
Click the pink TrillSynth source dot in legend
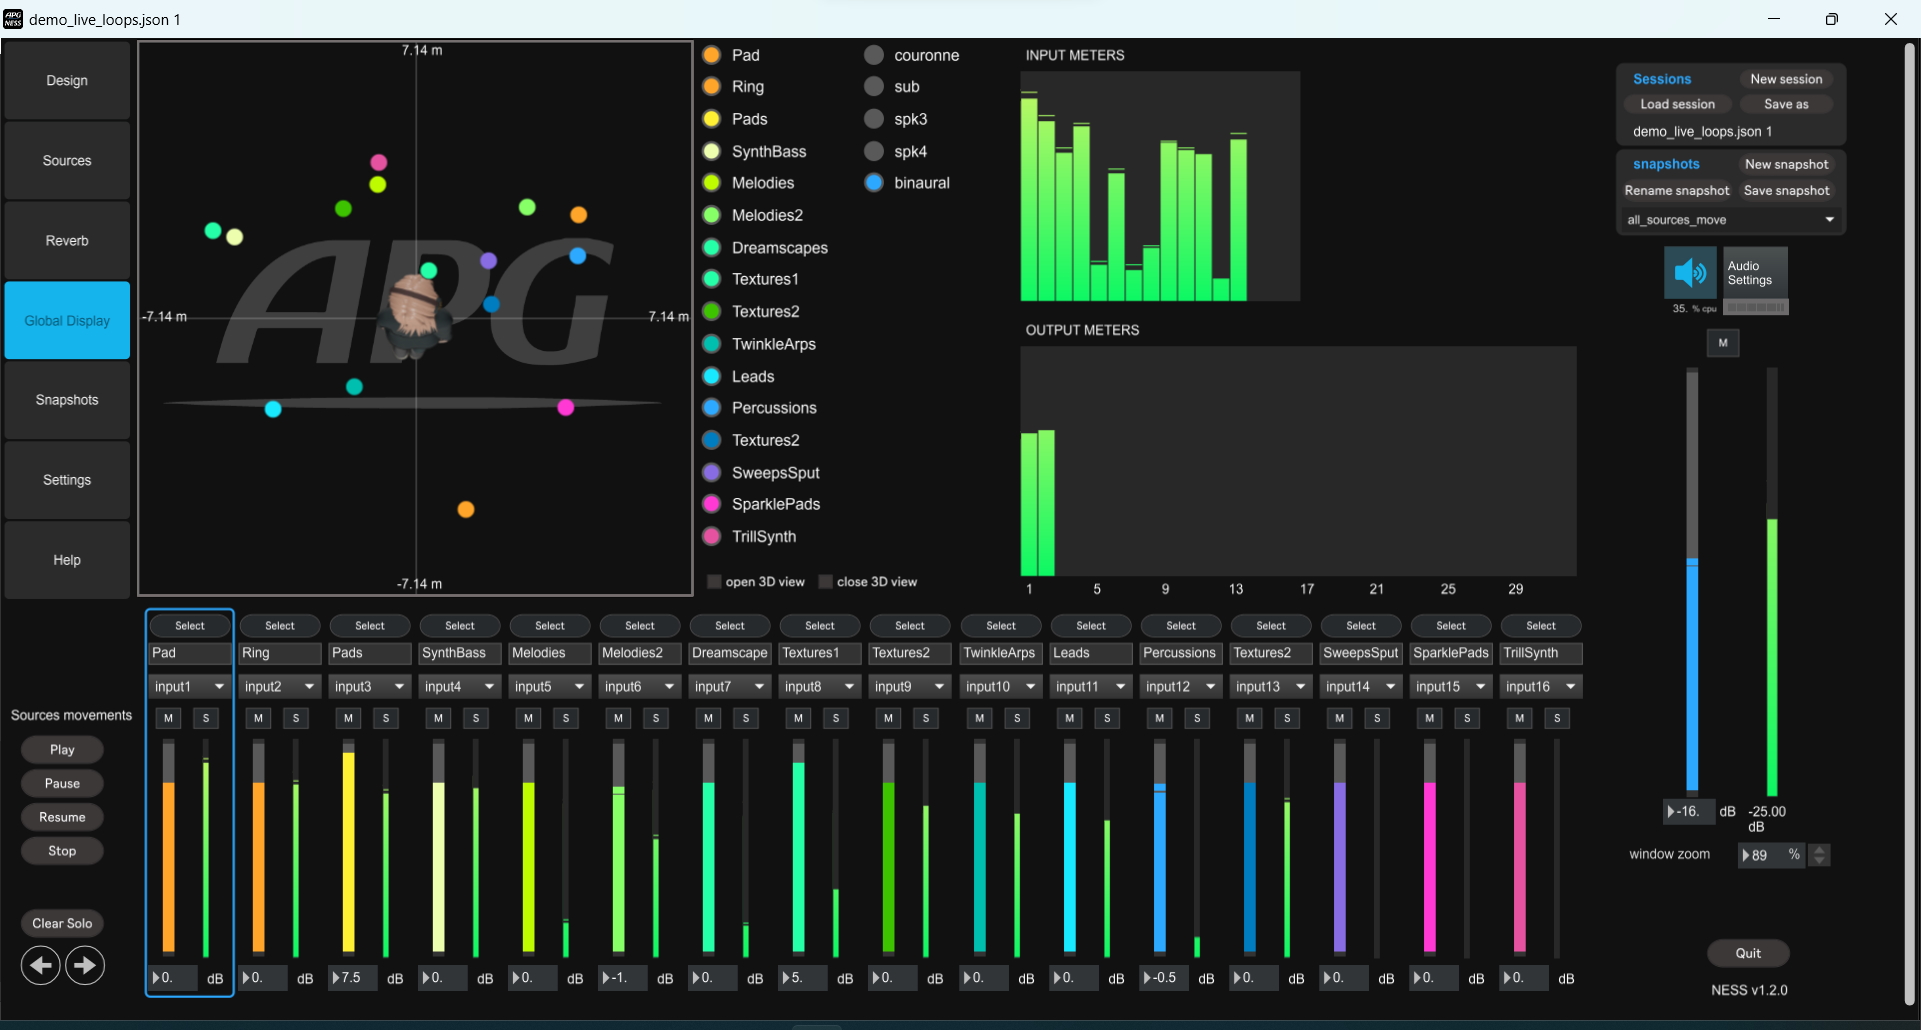click(x=712, y=536)
